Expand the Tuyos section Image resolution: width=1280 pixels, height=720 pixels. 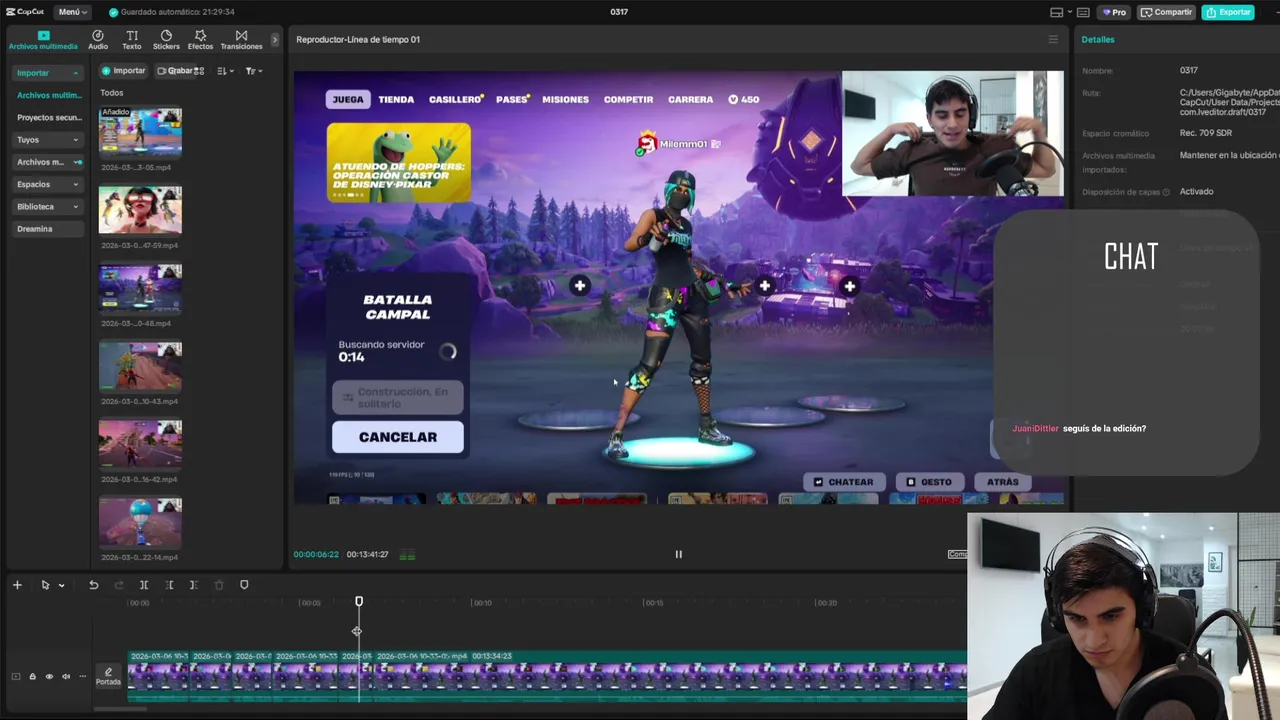click(x=47, y=140)
